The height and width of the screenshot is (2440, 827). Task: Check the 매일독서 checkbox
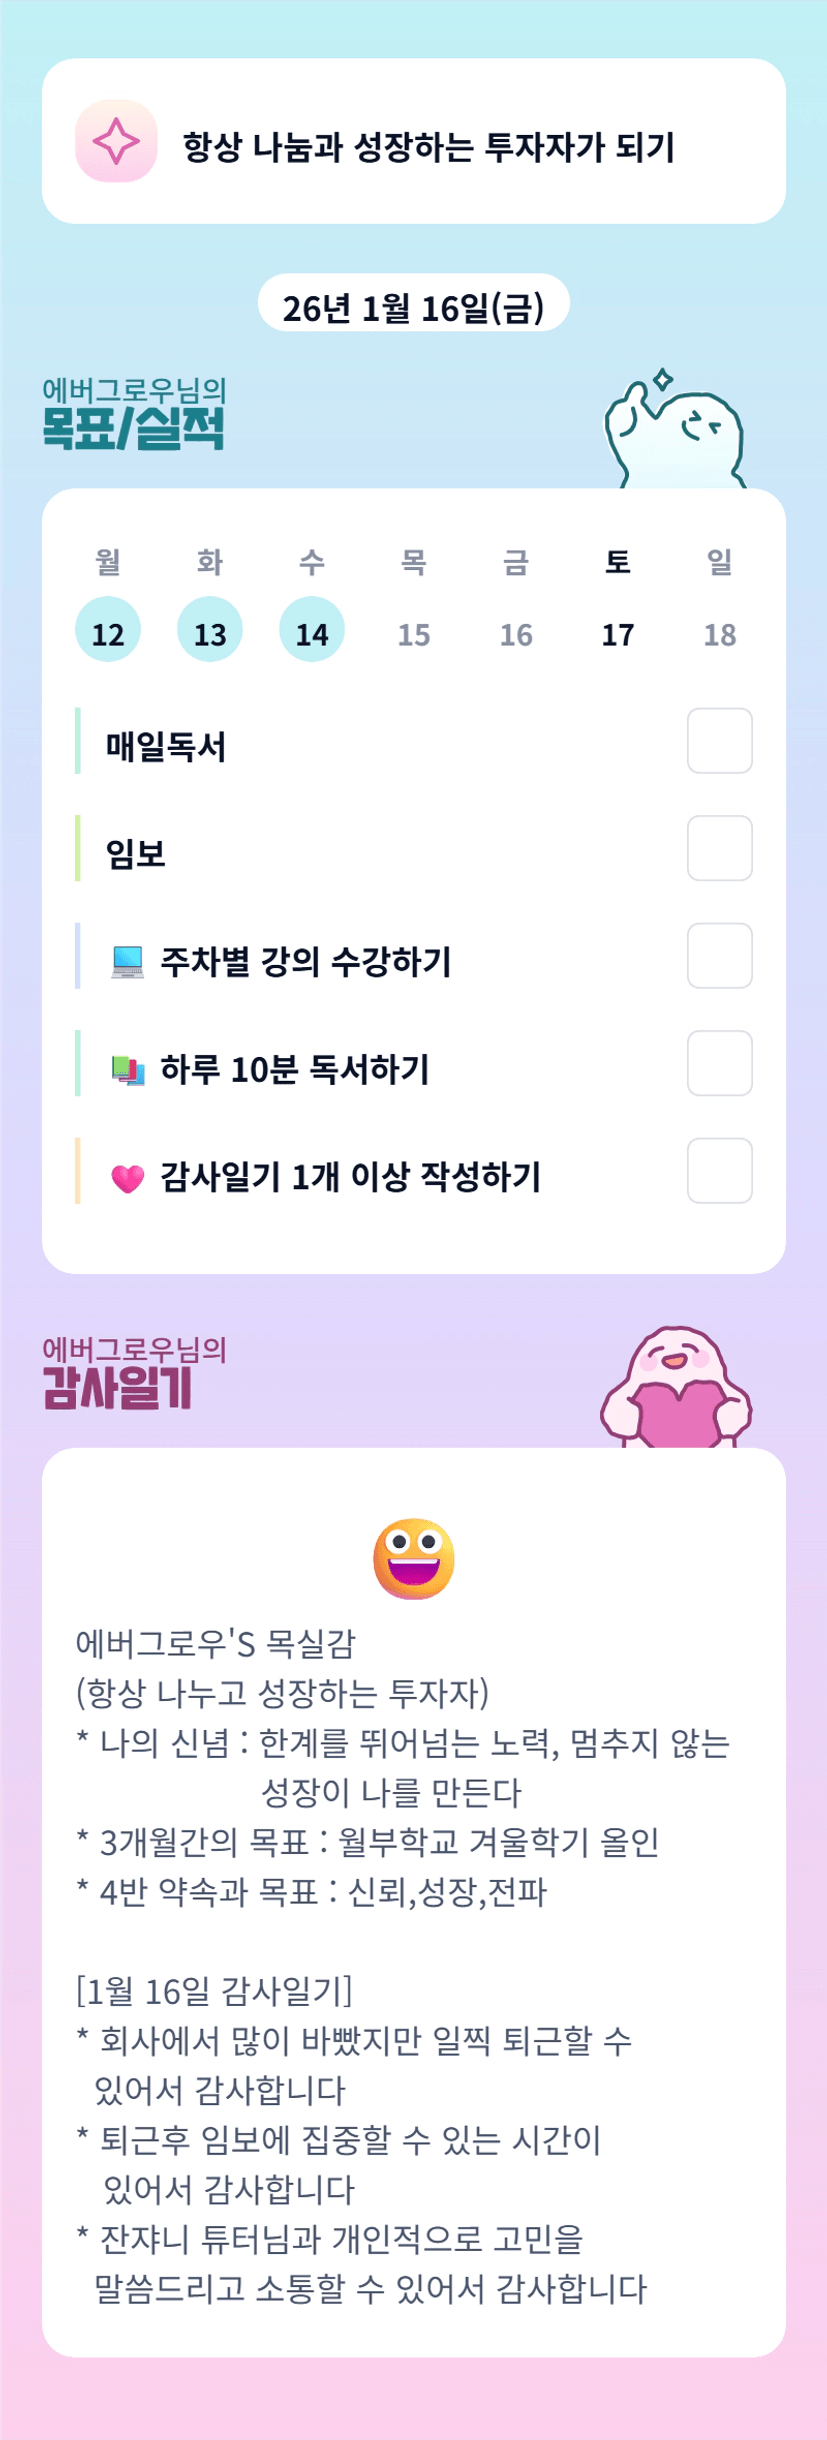(x=719, y=741)
